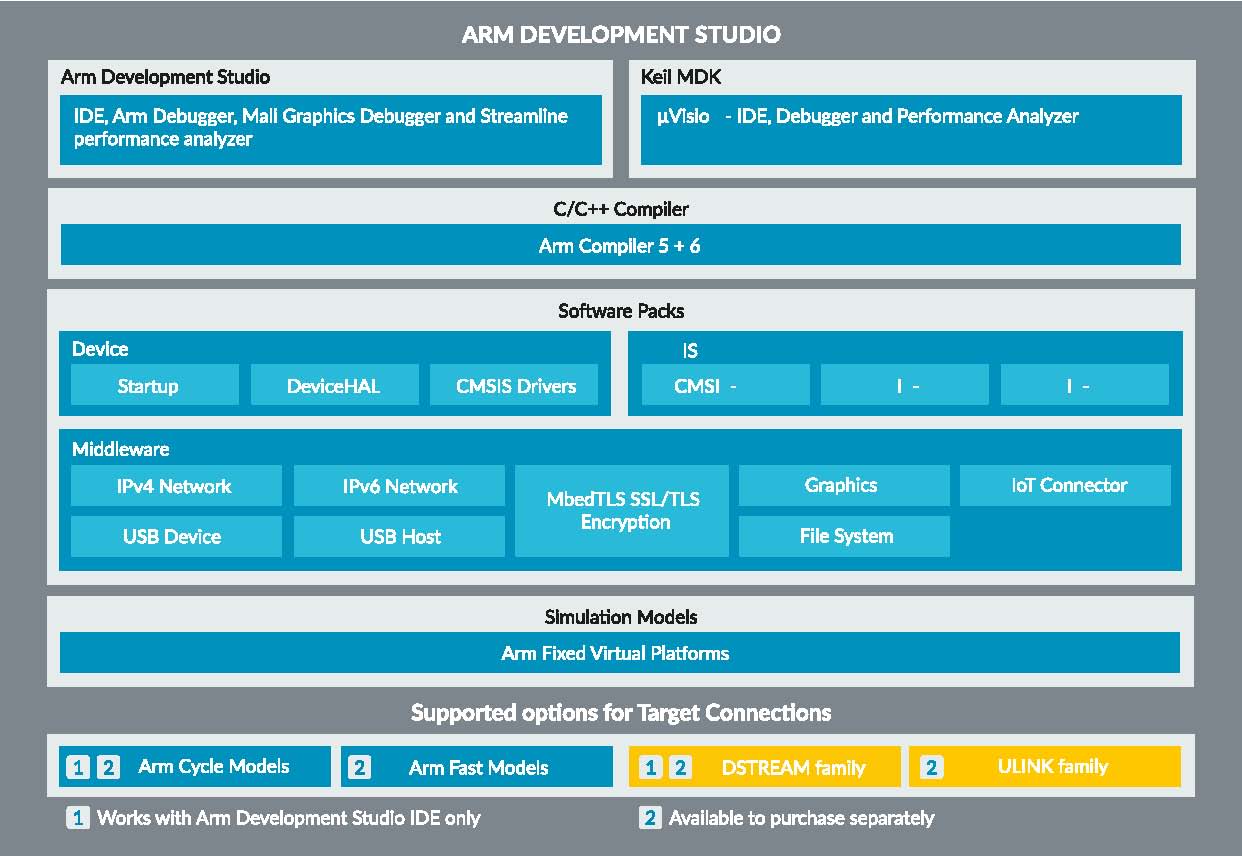Select "Available to purchase separately" legend text

click(x=802, y=818)
